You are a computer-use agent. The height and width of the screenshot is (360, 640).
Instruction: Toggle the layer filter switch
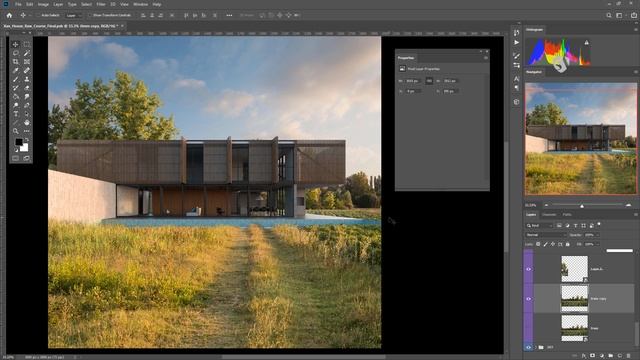(599, 224)
